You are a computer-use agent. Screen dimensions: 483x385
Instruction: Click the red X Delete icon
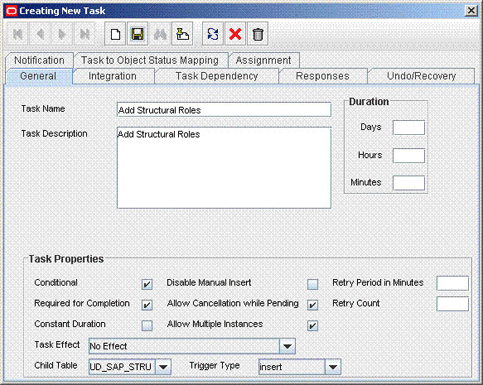point(235,34)
